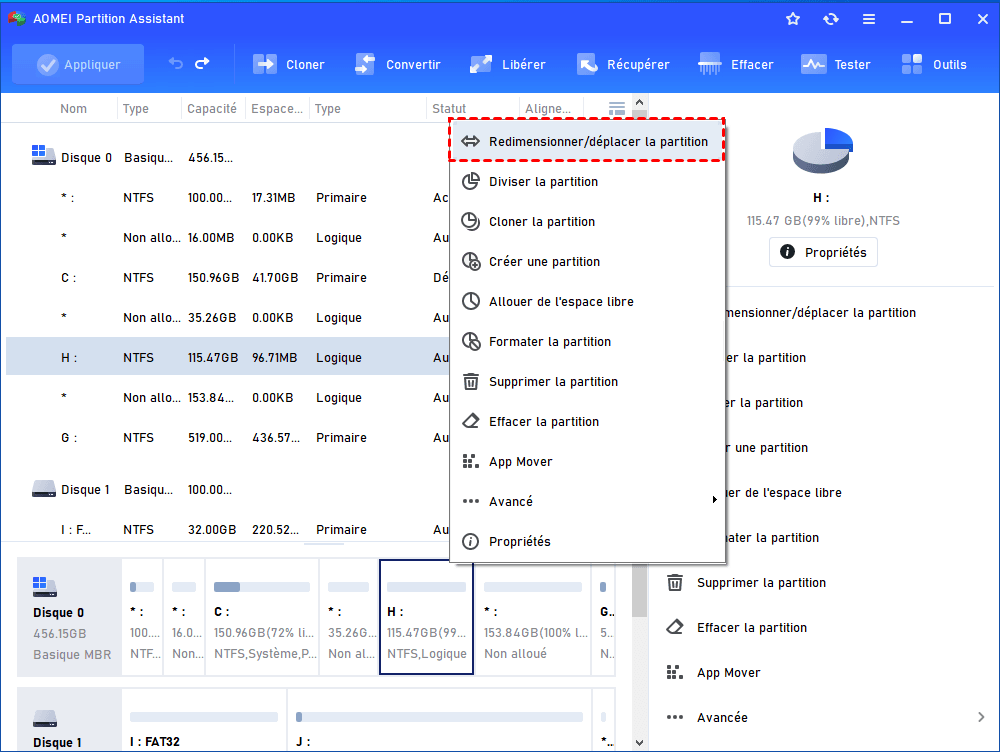Image resolution: width=1000 pixels, height=752 pixels.
Task: Click the trash icon beside Supprimer la partition
Action: (x=675, y=582)
